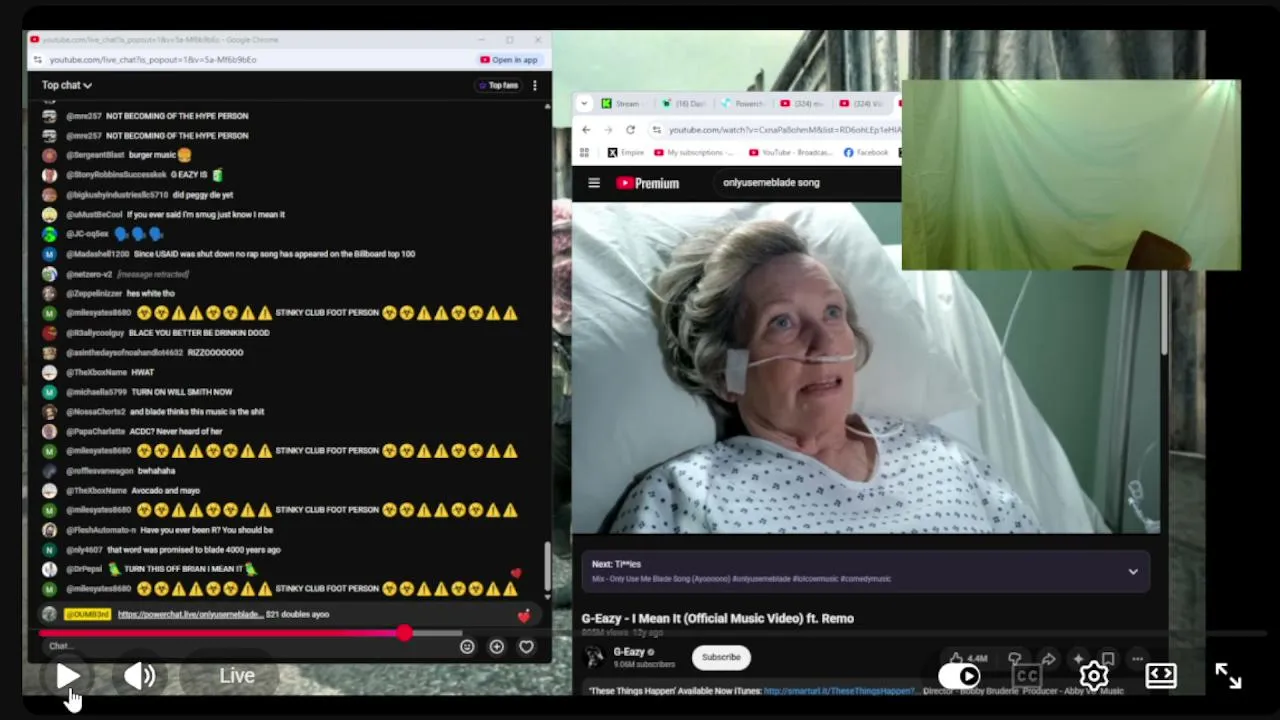Save the video with the bookmark icon
Image resolution: width=1280 pixels, height=720 pixels.
1108,659
